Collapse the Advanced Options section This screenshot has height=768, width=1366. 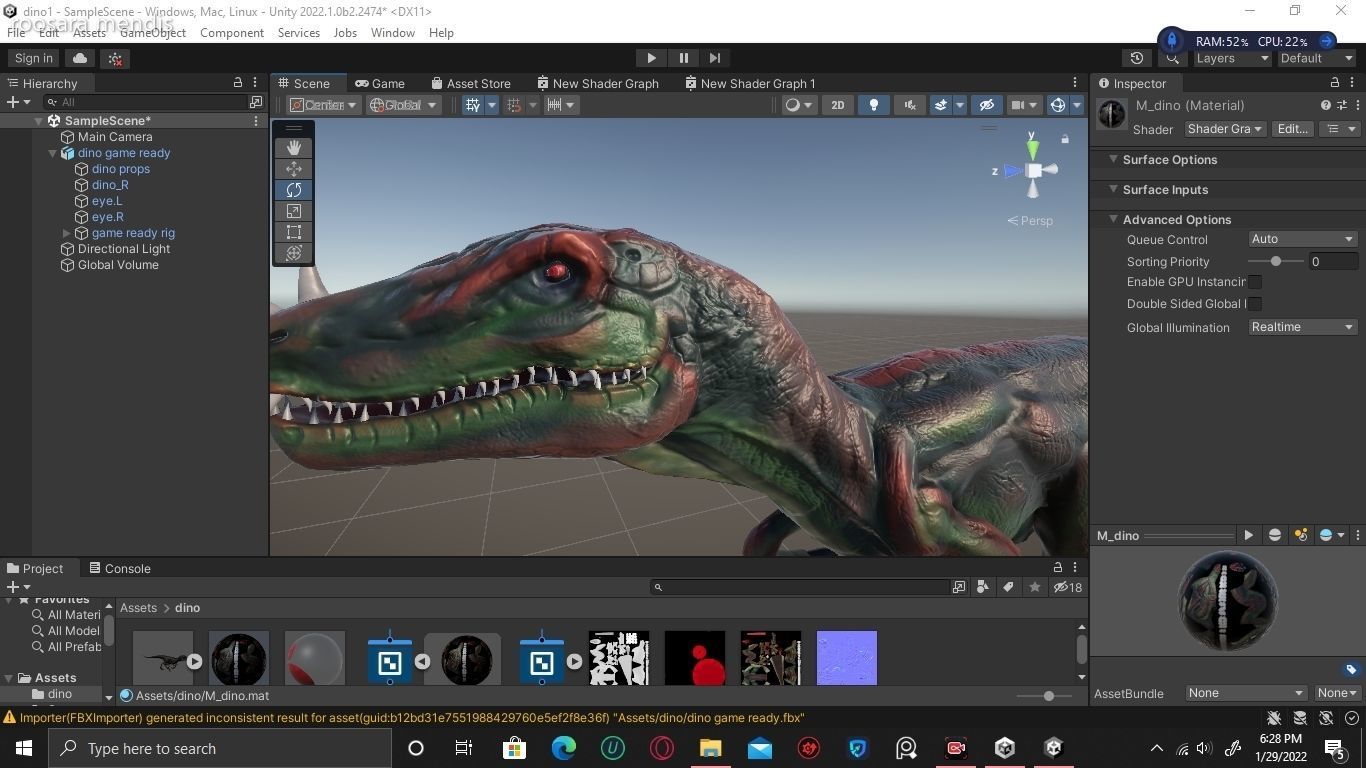pyautogui.click(x=1112, y=219)
